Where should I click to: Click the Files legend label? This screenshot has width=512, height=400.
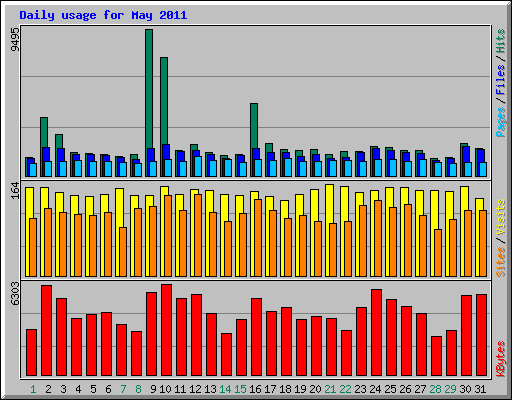(501, 80)
